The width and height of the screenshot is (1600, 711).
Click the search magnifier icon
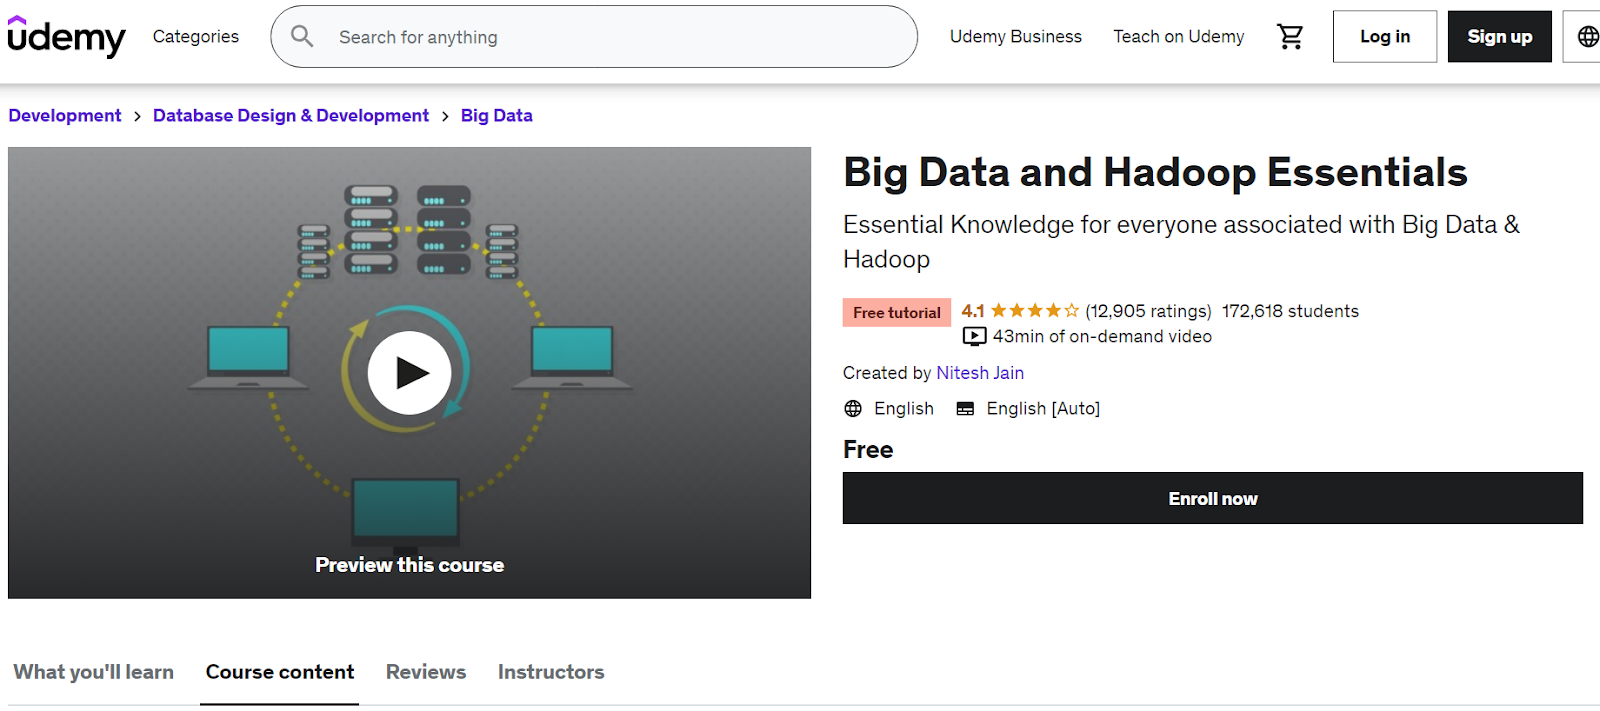(x=302, y=37)
